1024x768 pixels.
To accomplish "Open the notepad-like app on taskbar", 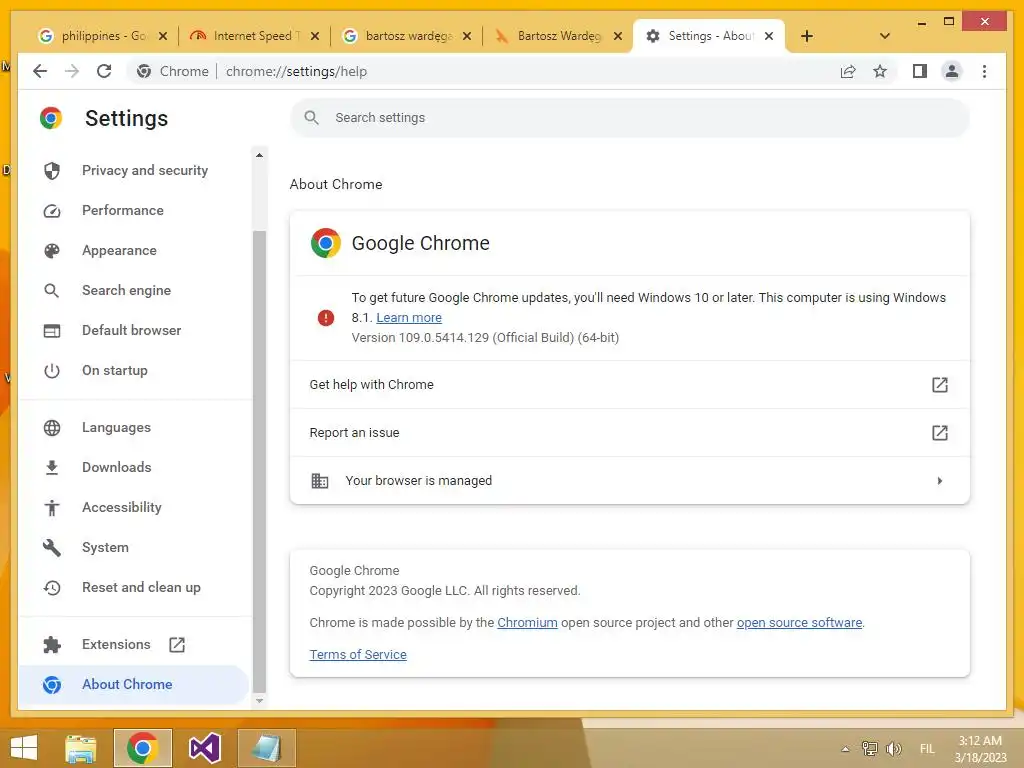I will tap(266, 748).
